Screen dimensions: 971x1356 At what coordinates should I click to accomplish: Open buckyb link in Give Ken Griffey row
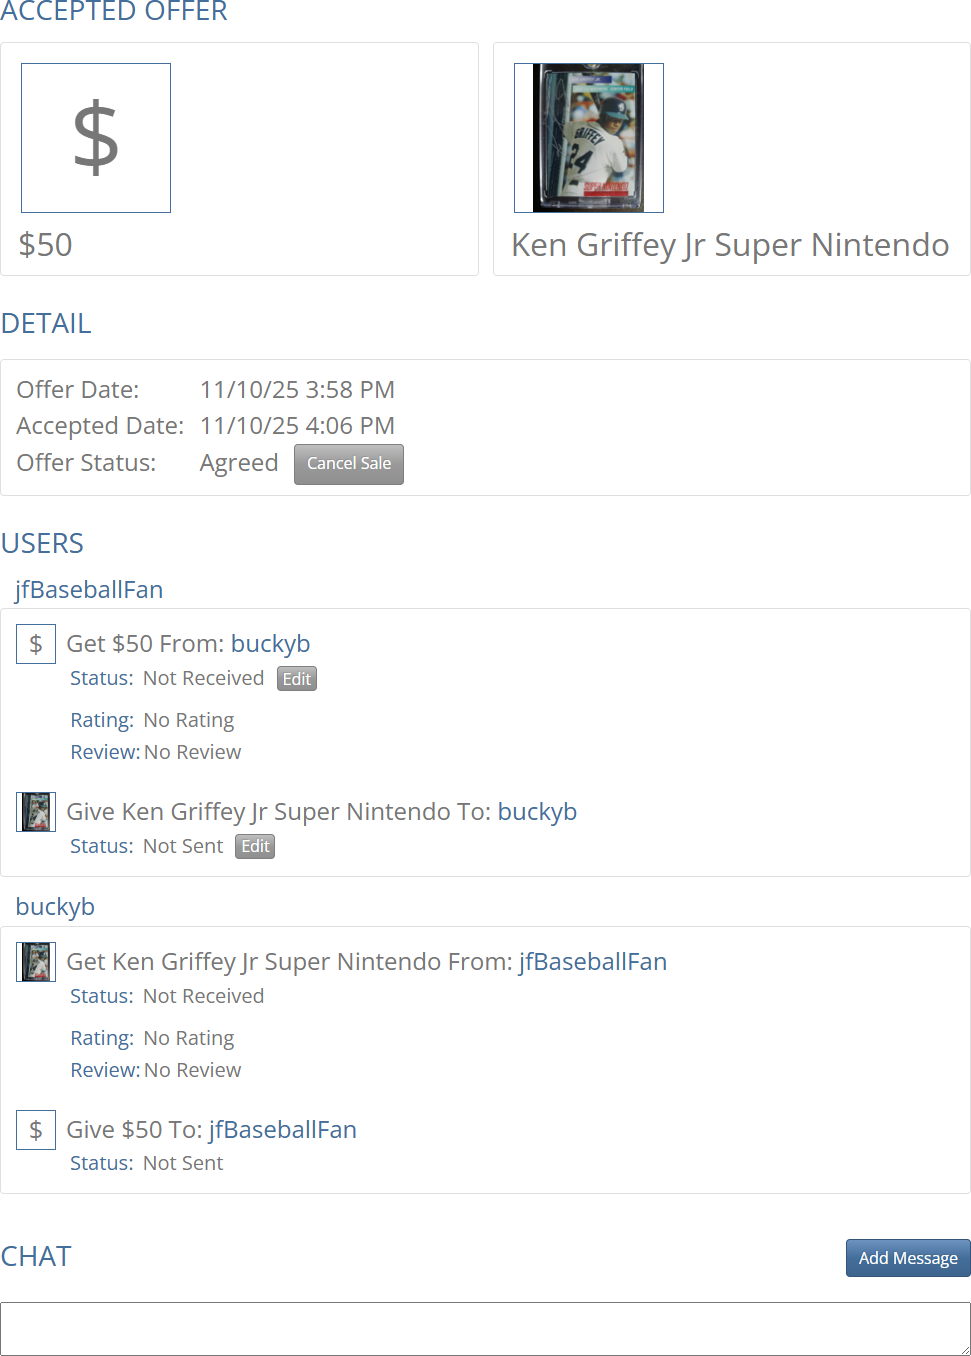[537, 812]
